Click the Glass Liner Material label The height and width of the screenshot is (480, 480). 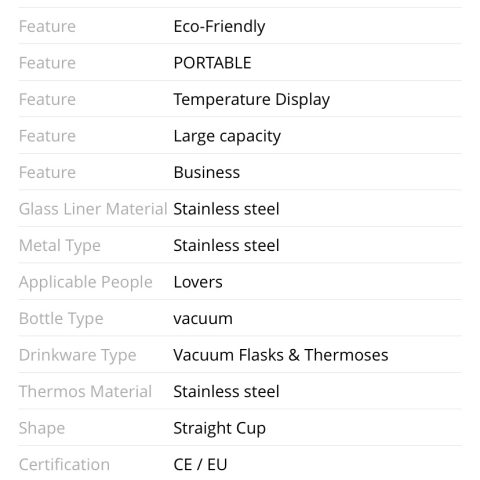point(93,209)
